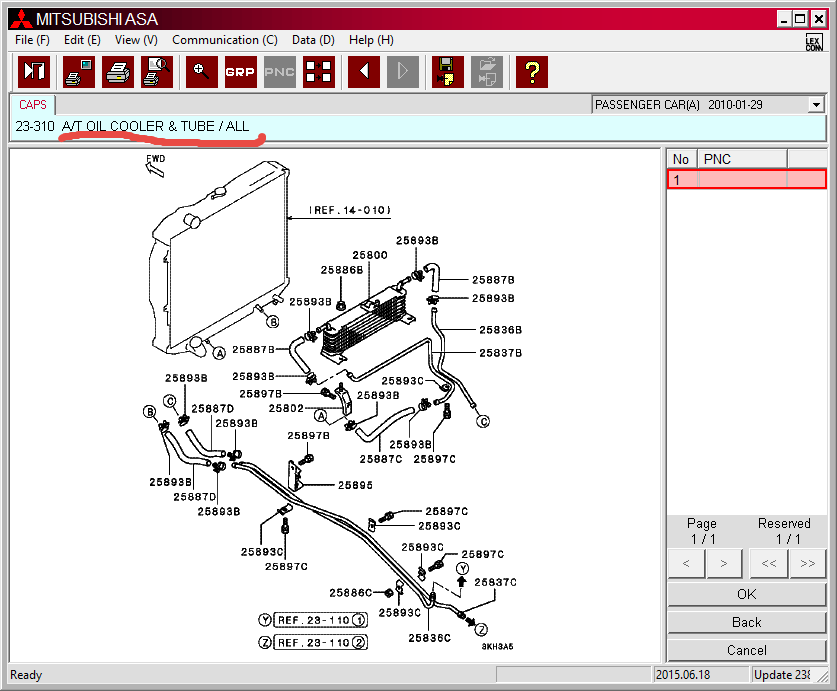Click the exit door toolbar icon

tap(35, 72)
